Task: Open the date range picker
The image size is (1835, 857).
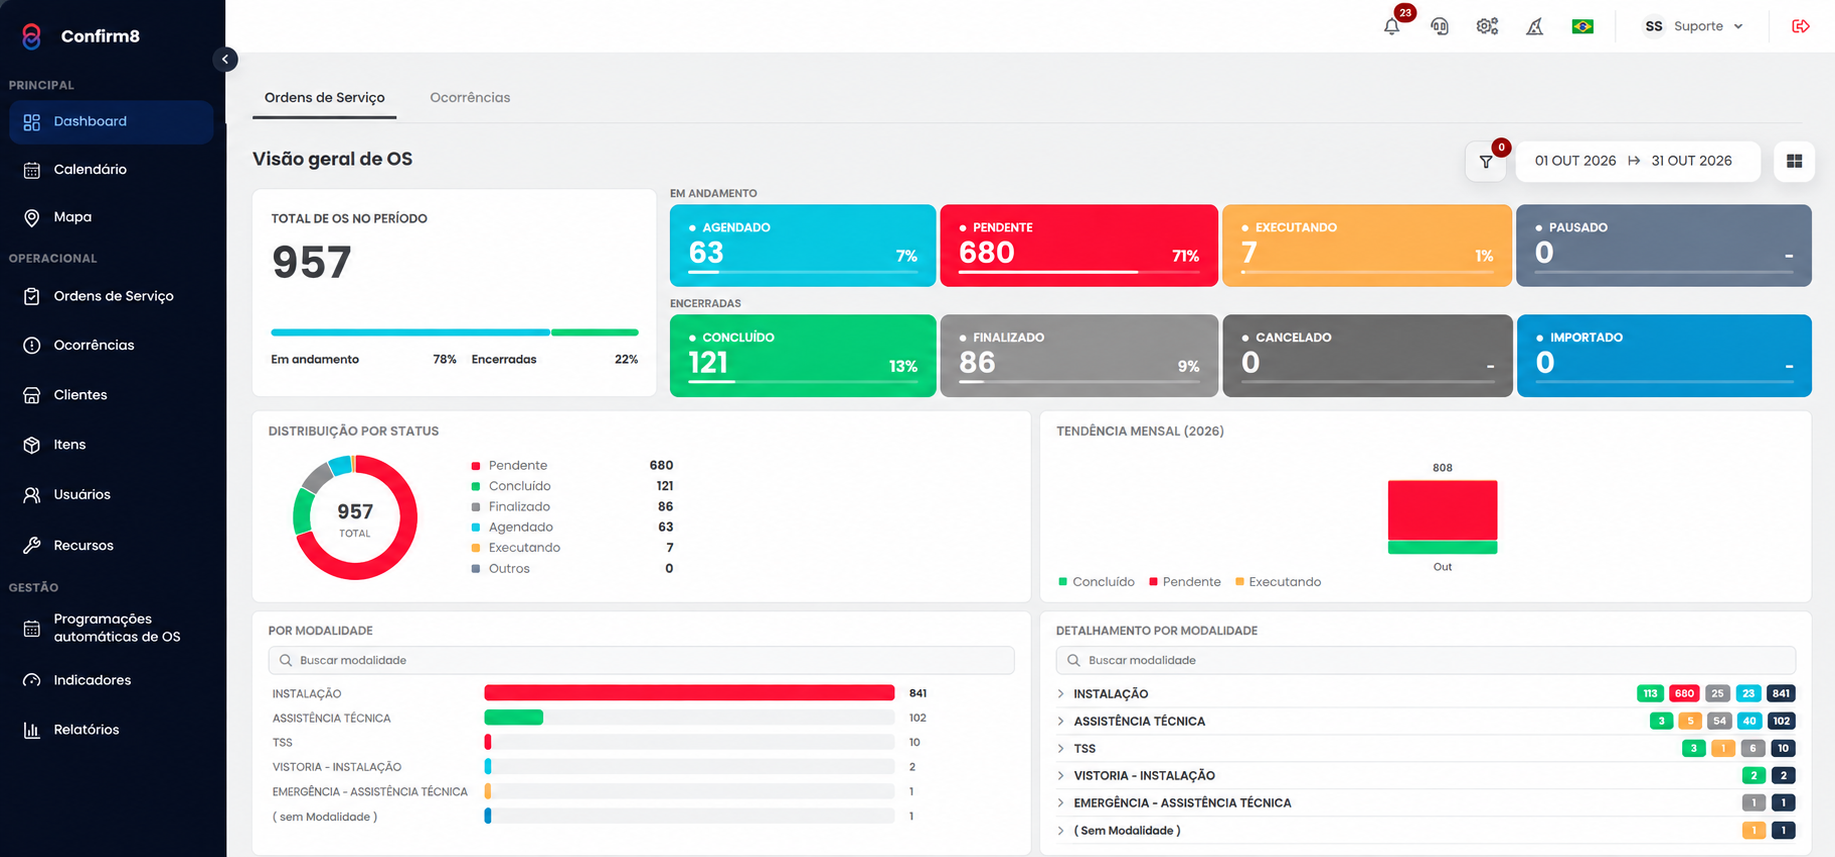Action: click(x=1638, y=161)
